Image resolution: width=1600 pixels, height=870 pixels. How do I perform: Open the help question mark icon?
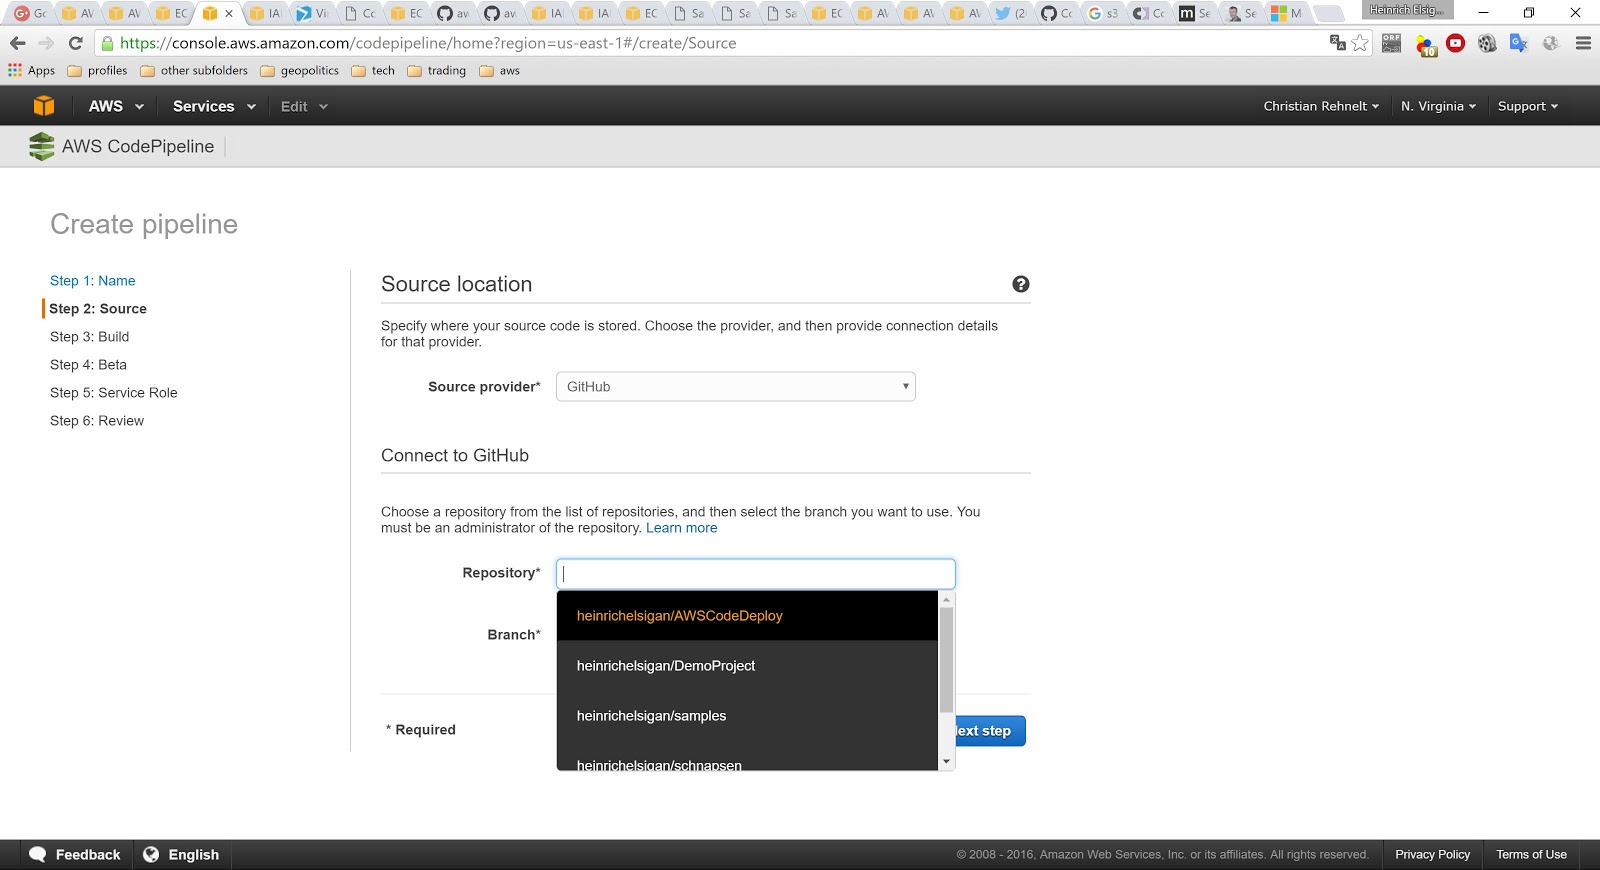pyautogui.click(x=1020, y=284)
